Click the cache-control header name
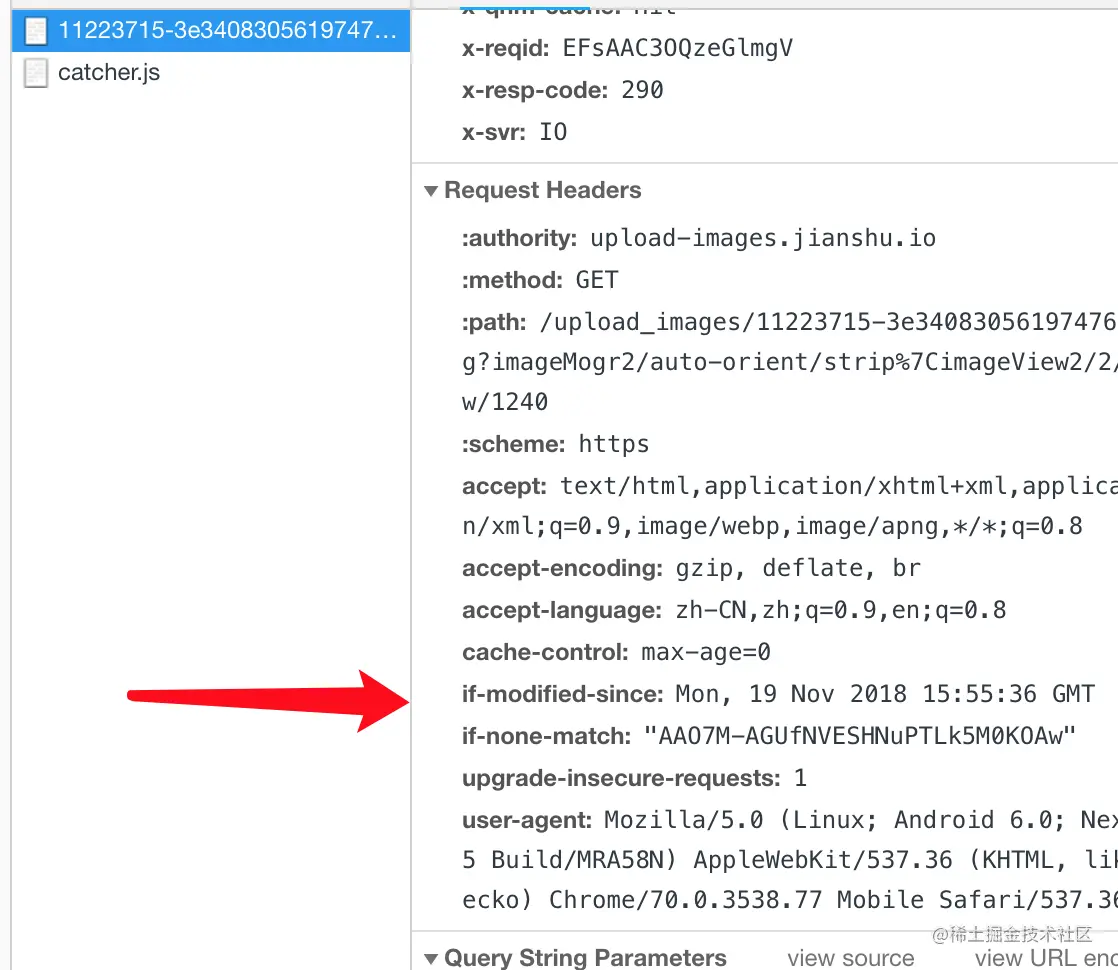Viewport: 1118px width, 970px height. pos(545,653)
